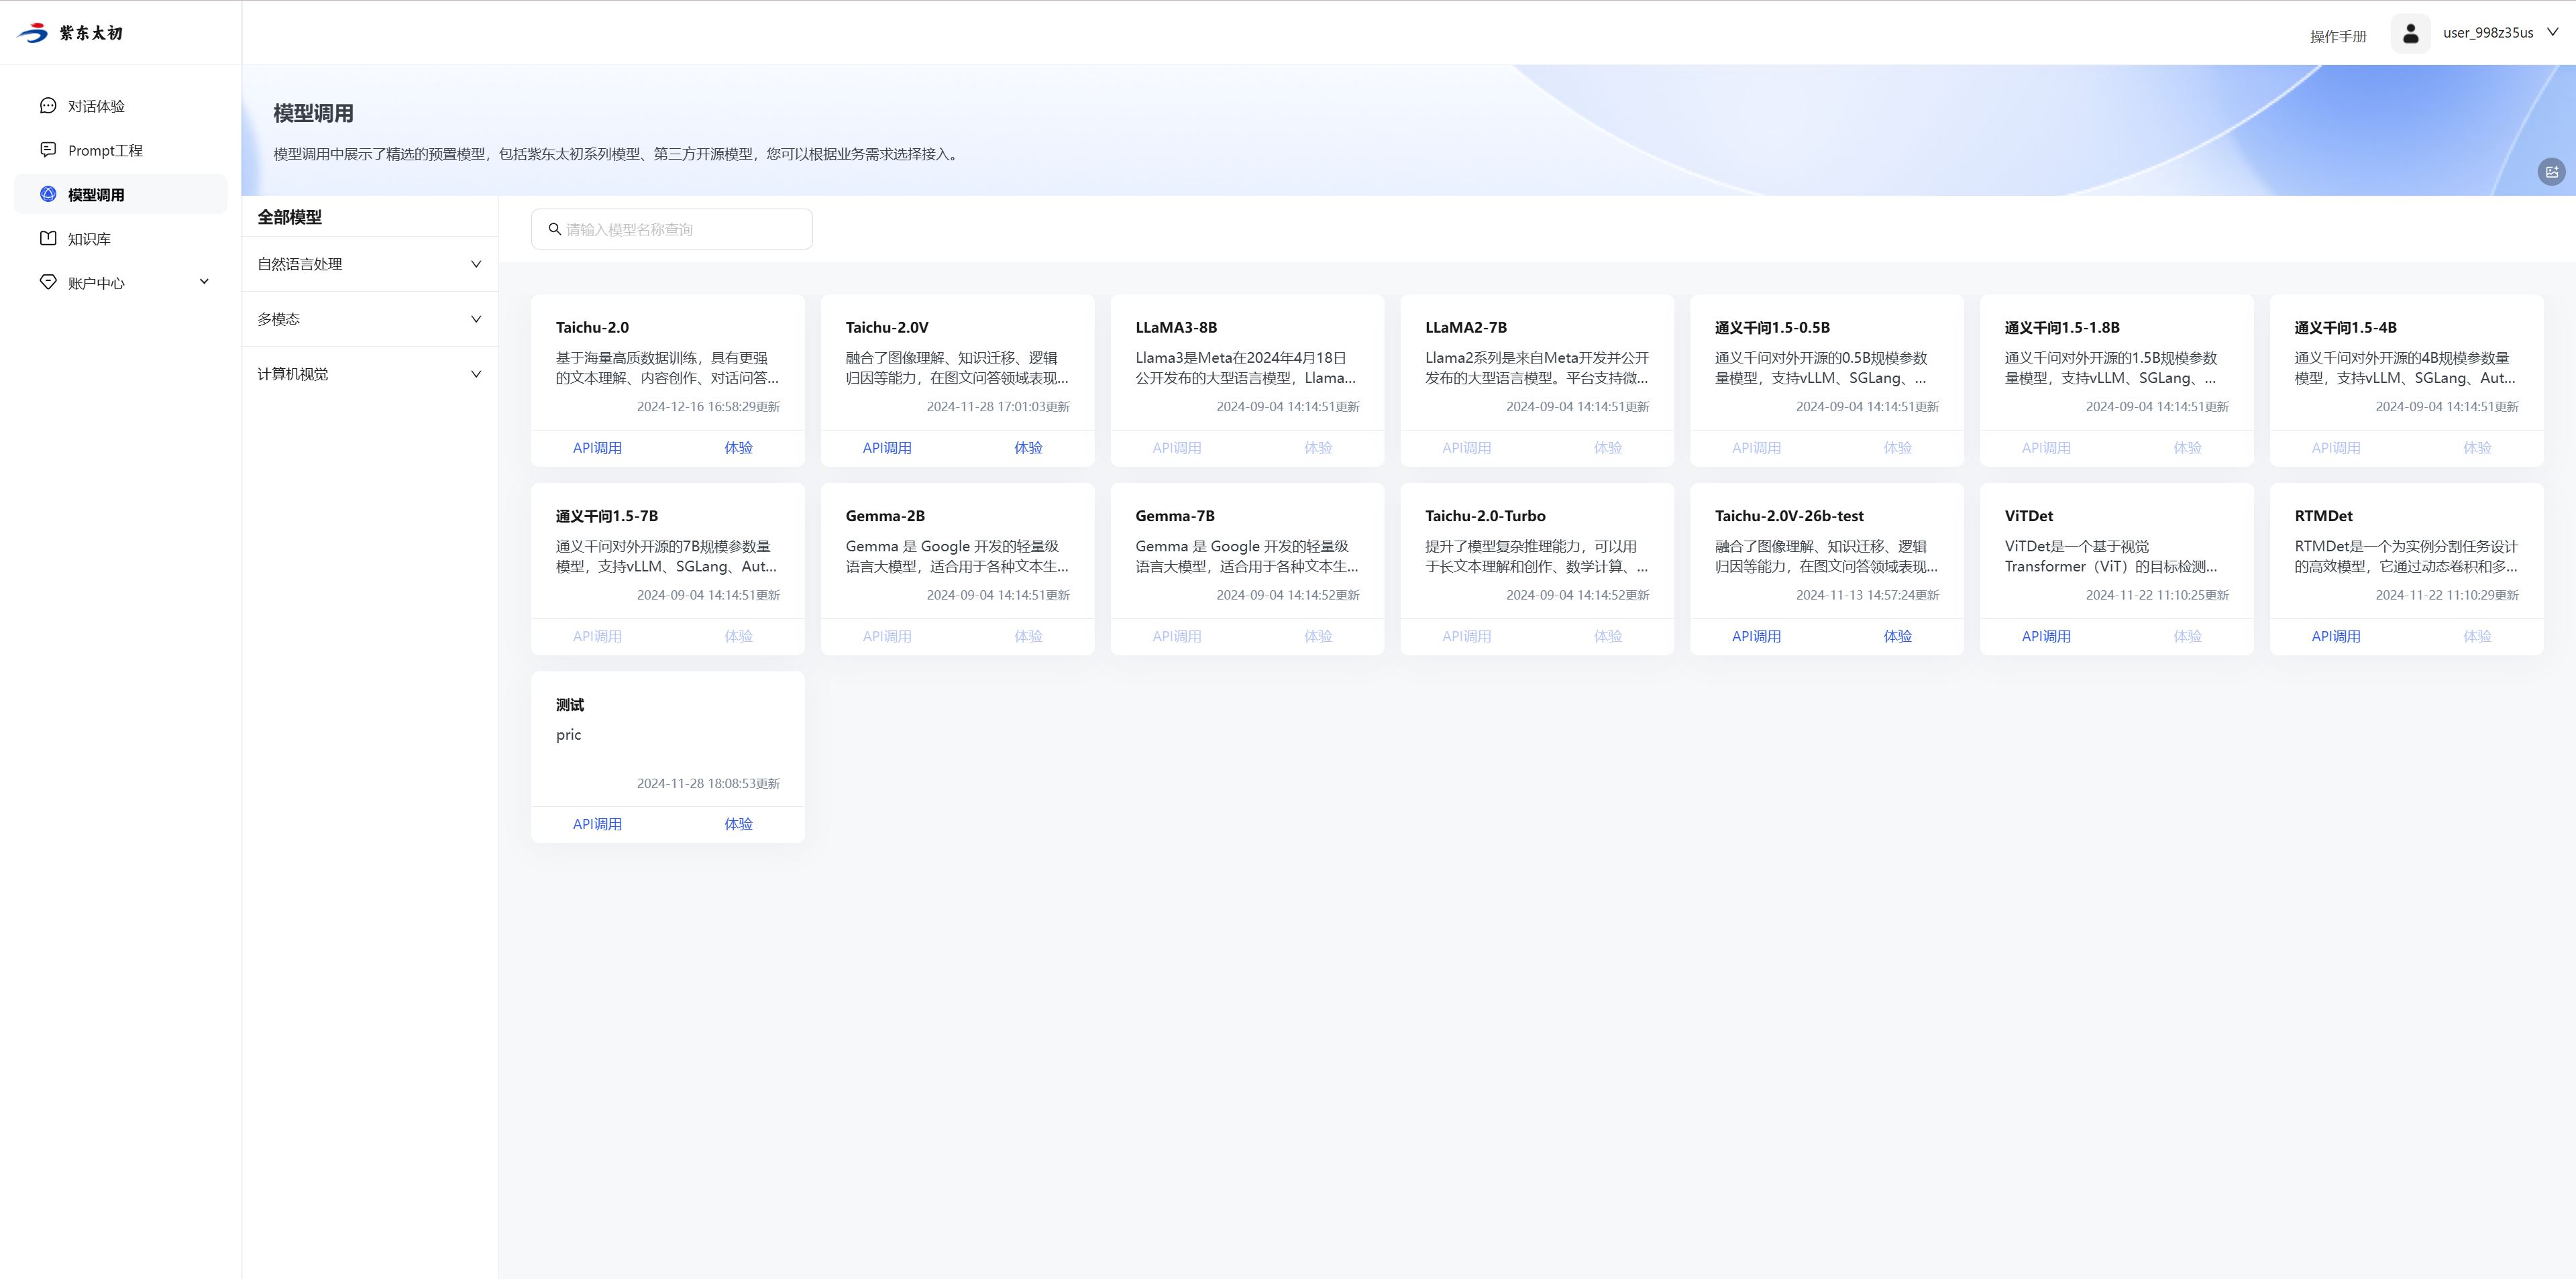The width and height of the screenshot is (2576, 1279).
Task: Focus the model name search field
Action: [x=680, y=229]
